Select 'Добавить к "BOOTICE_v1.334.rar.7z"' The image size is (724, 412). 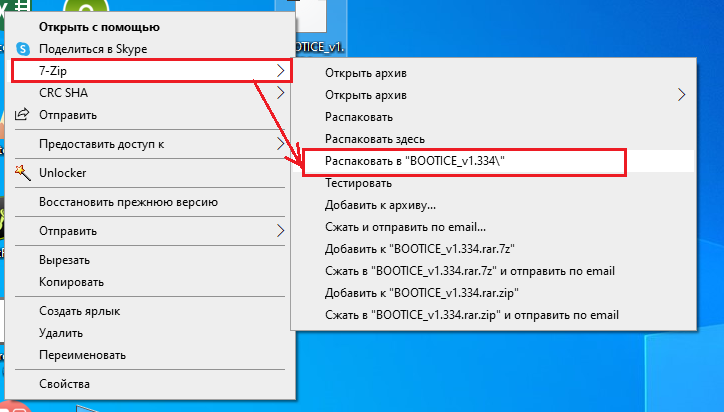(x=419, y=249)
